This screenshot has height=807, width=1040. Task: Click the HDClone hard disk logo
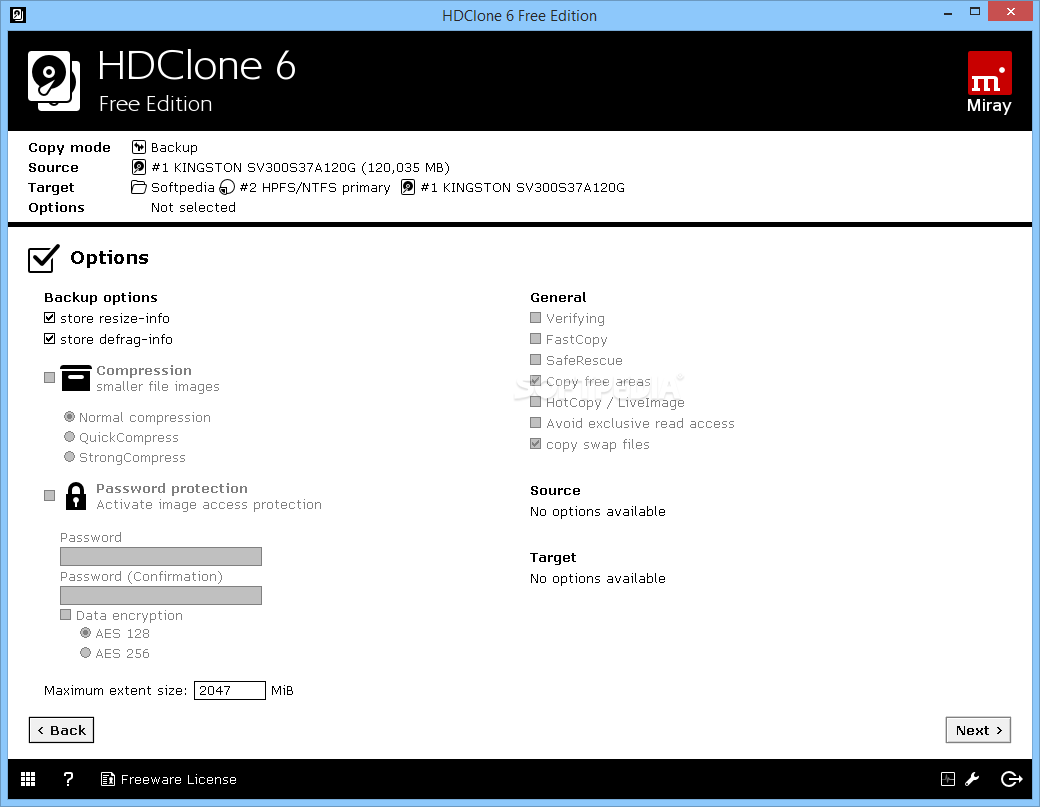pyautogui.click(x=54, y=81)
